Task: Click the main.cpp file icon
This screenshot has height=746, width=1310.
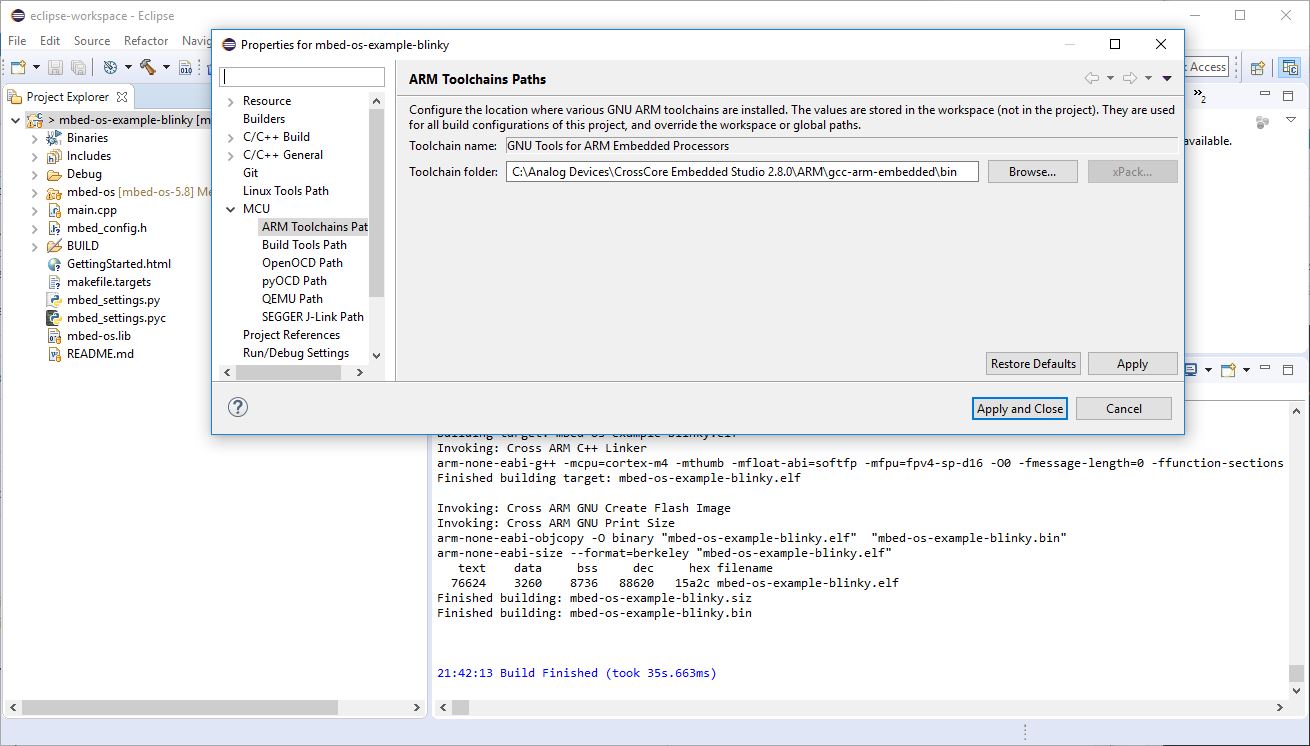Action: [54, 210]
